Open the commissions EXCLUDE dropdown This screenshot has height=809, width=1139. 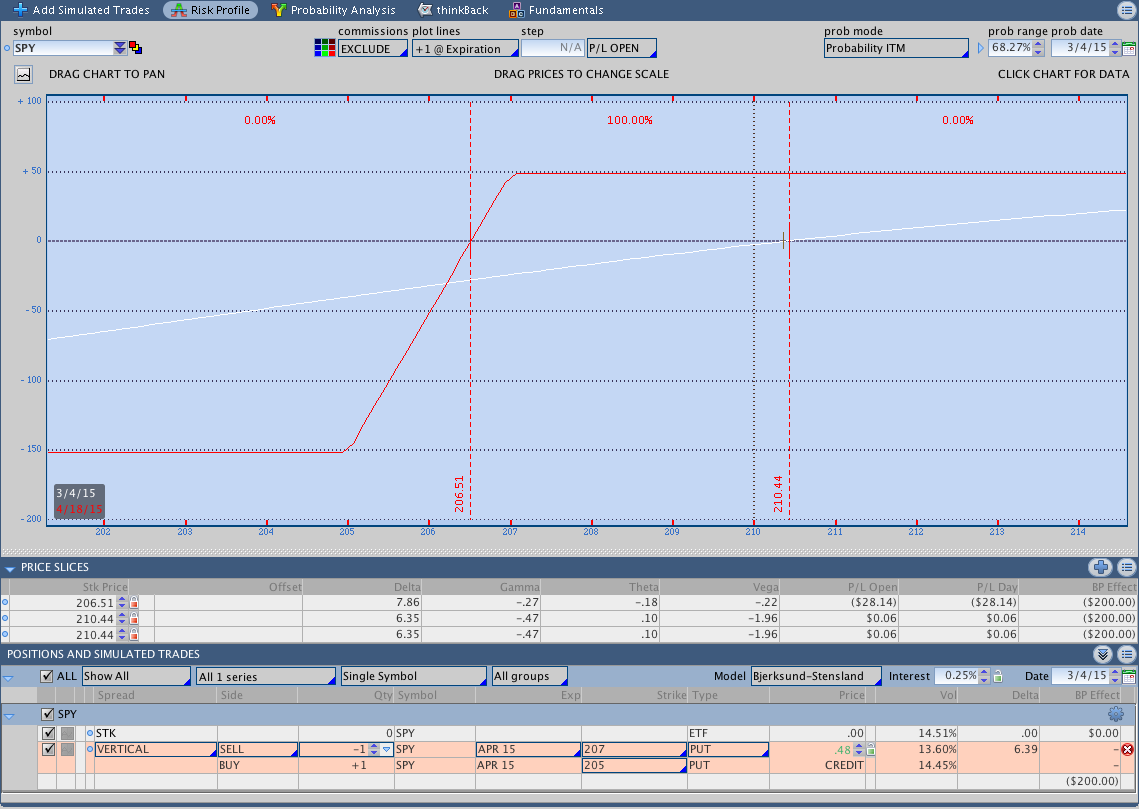373,48
